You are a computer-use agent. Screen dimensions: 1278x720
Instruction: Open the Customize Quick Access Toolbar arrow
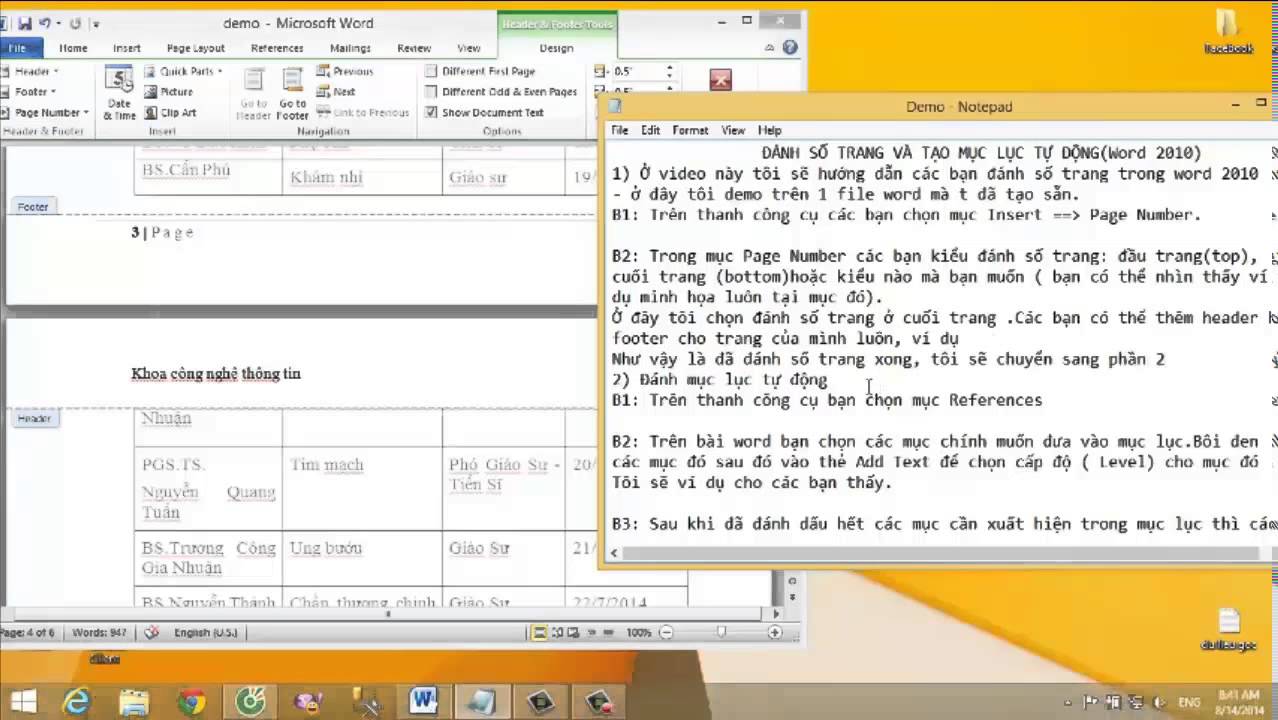click(96, 24)
